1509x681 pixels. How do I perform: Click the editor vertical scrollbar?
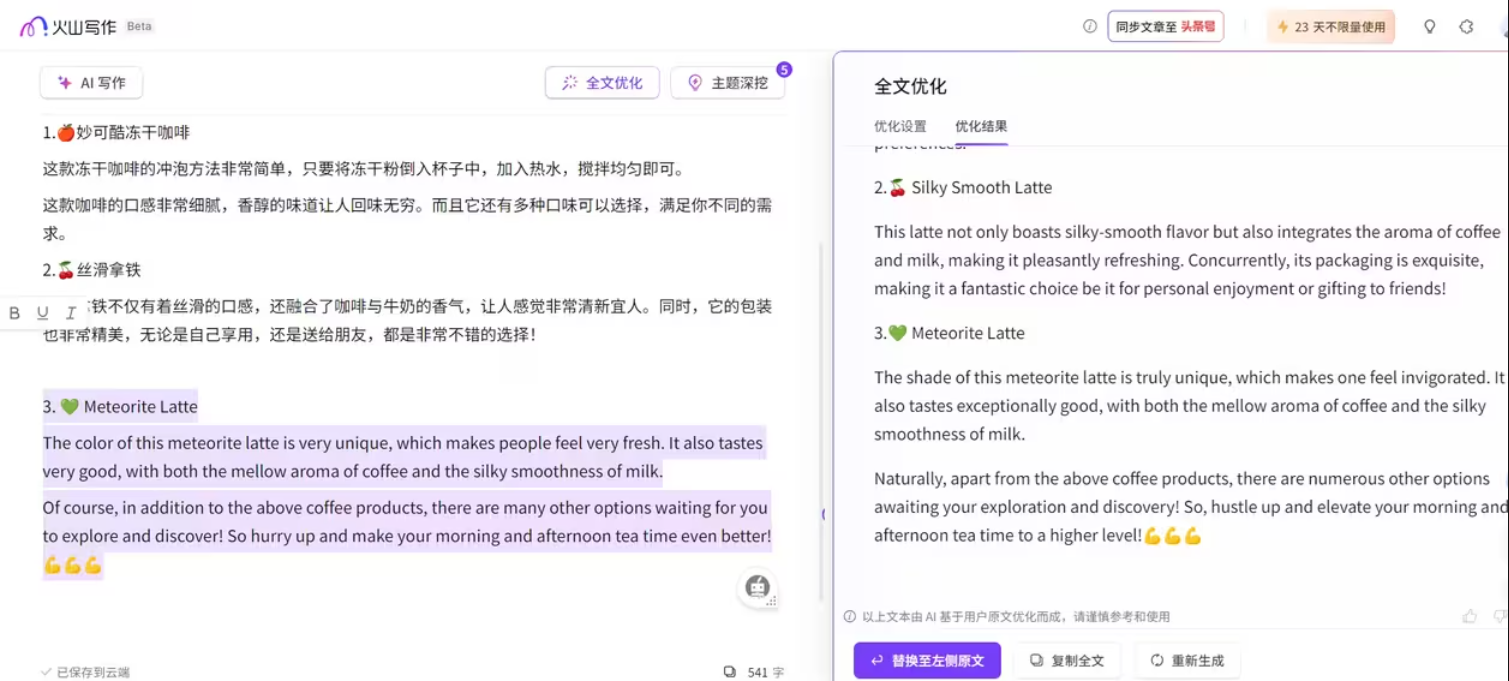point(820,420)
